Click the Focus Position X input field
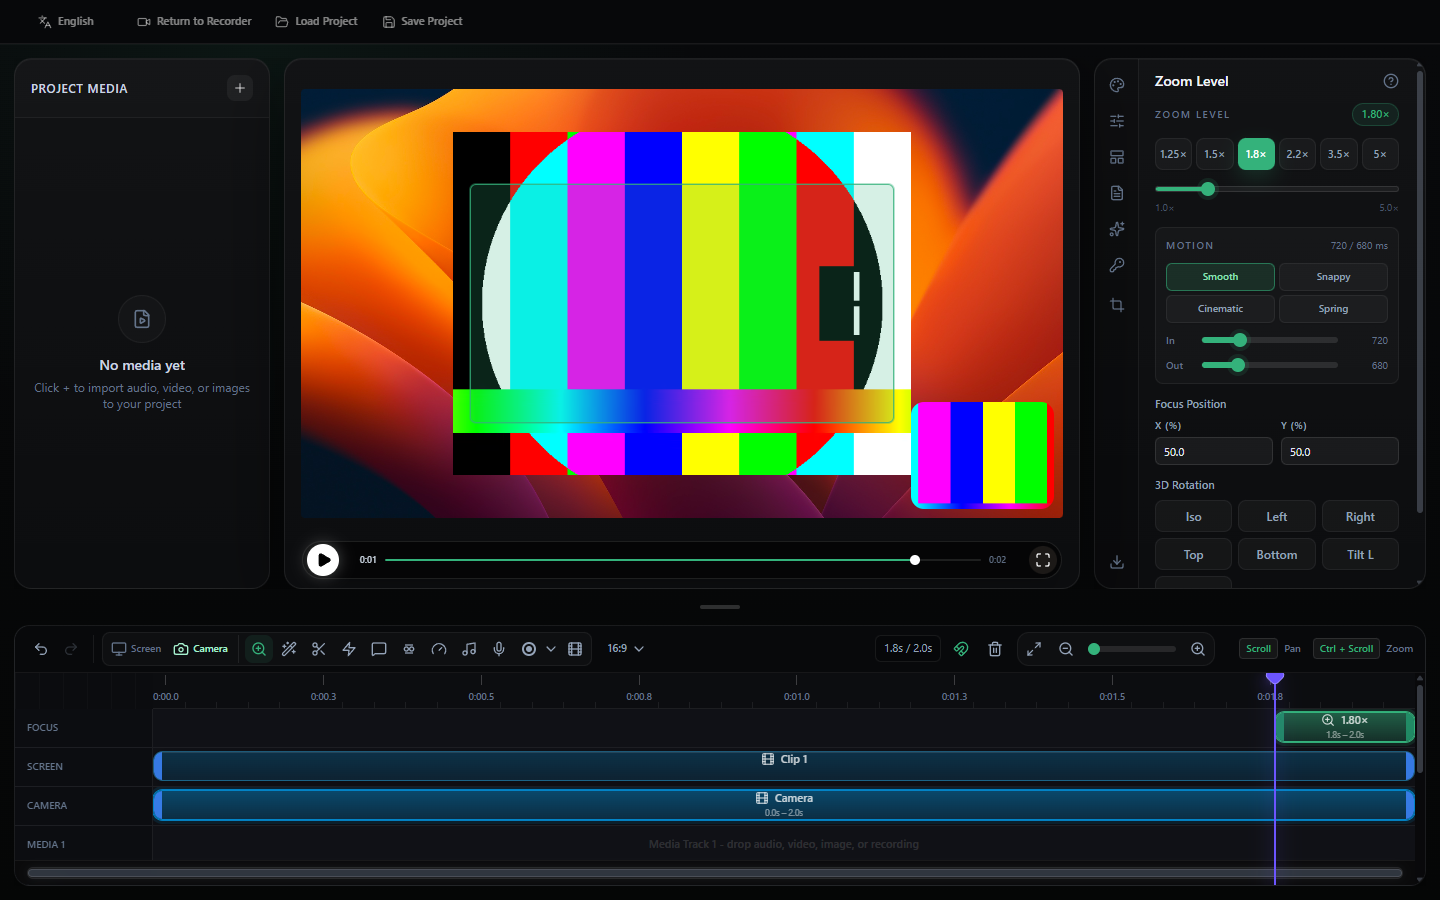The height and width of the screenshot is (900, 1440). [1214, 452]
